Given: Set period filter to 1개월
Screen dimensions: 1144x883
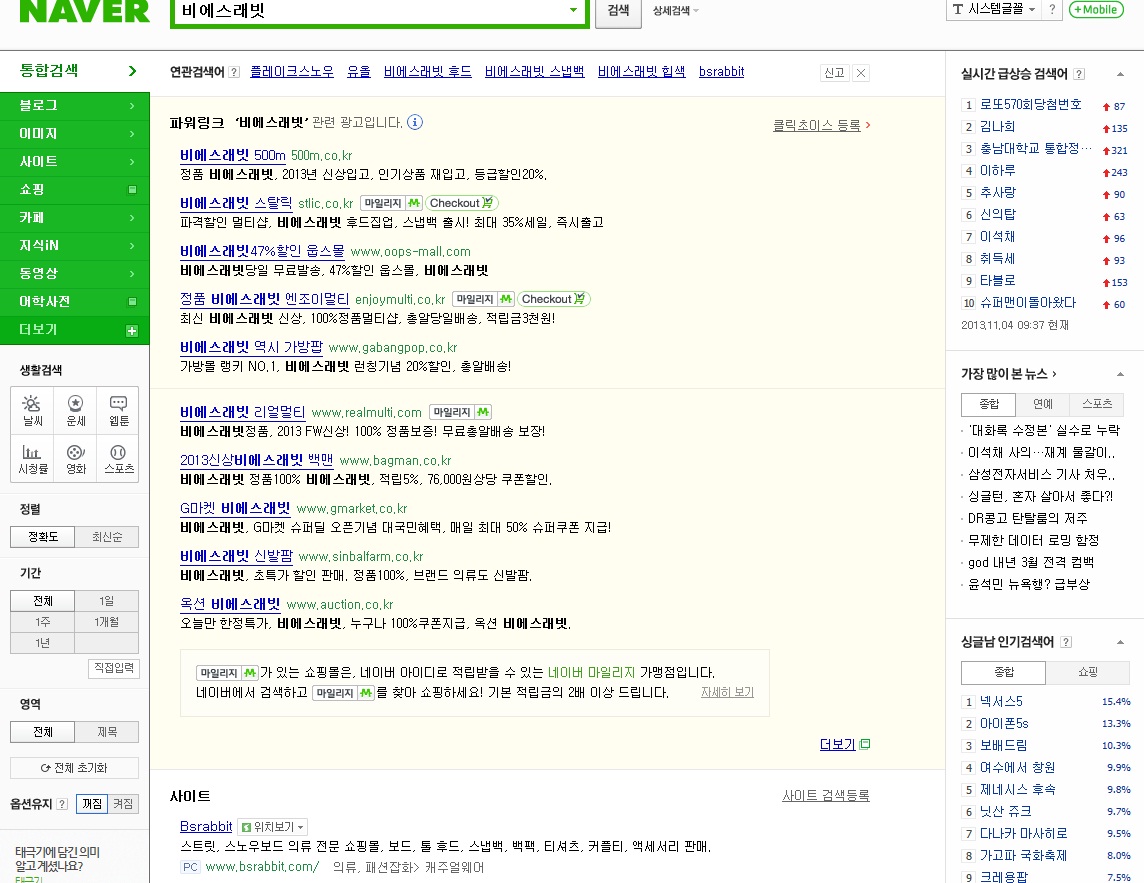Looking at the screenshot, I should click(x=107, y=622).
